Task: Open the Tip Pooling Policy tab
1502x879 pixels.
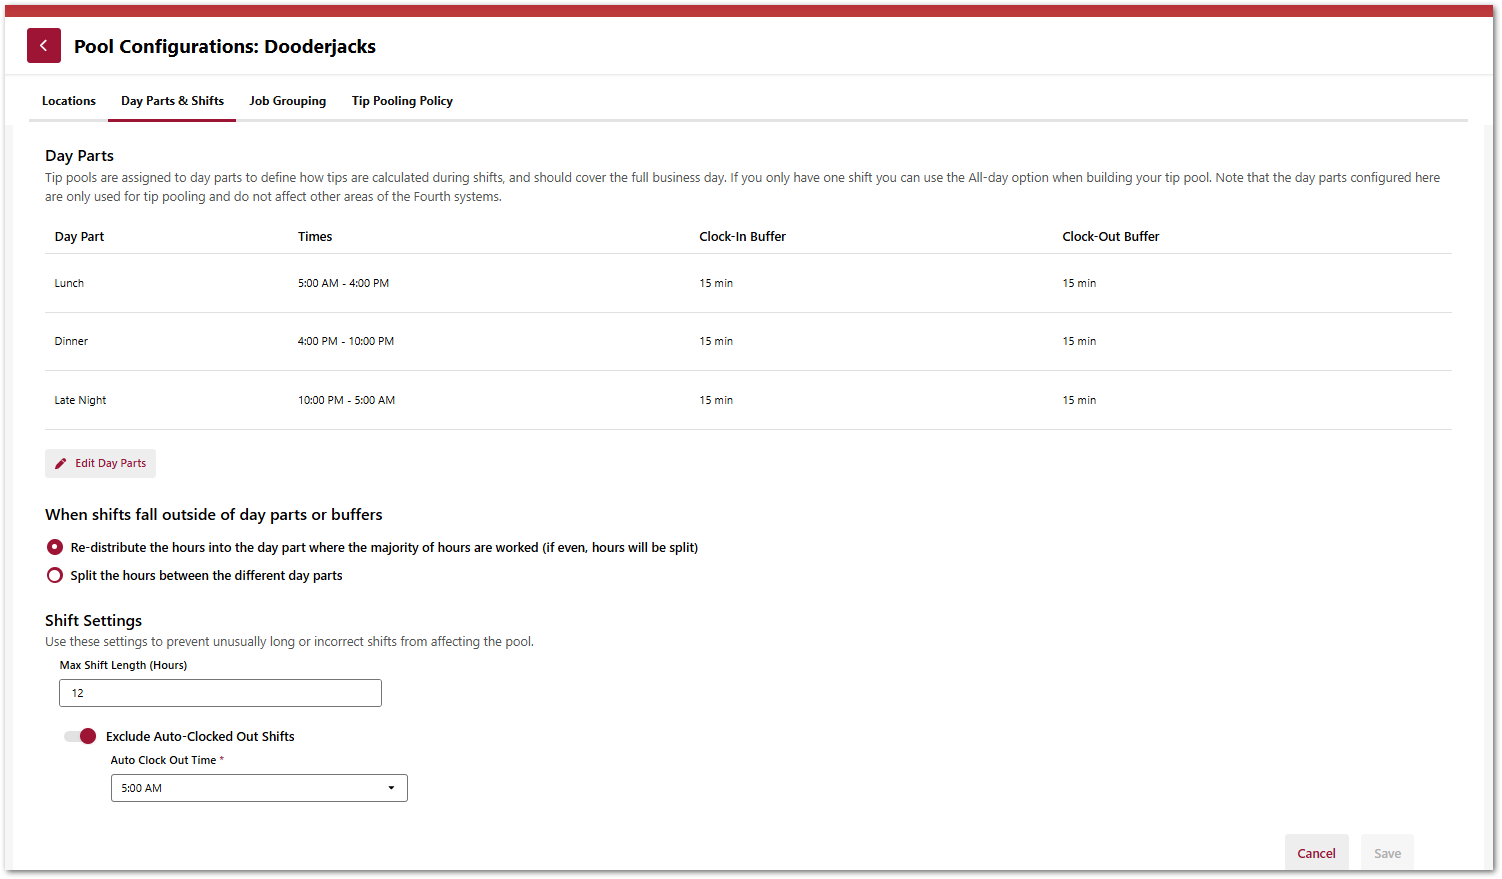Action: tap(402, 101)
